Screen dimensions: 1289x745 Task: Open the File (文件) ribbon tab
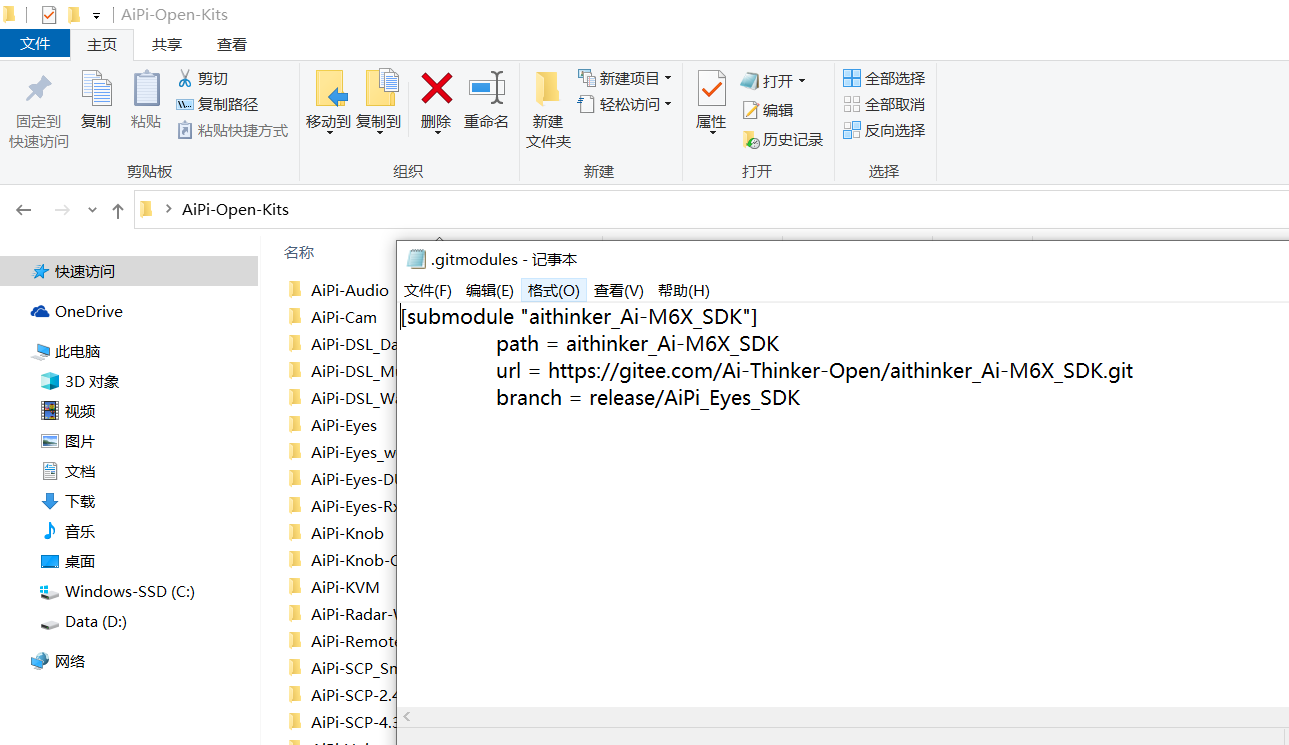[35, 44]
